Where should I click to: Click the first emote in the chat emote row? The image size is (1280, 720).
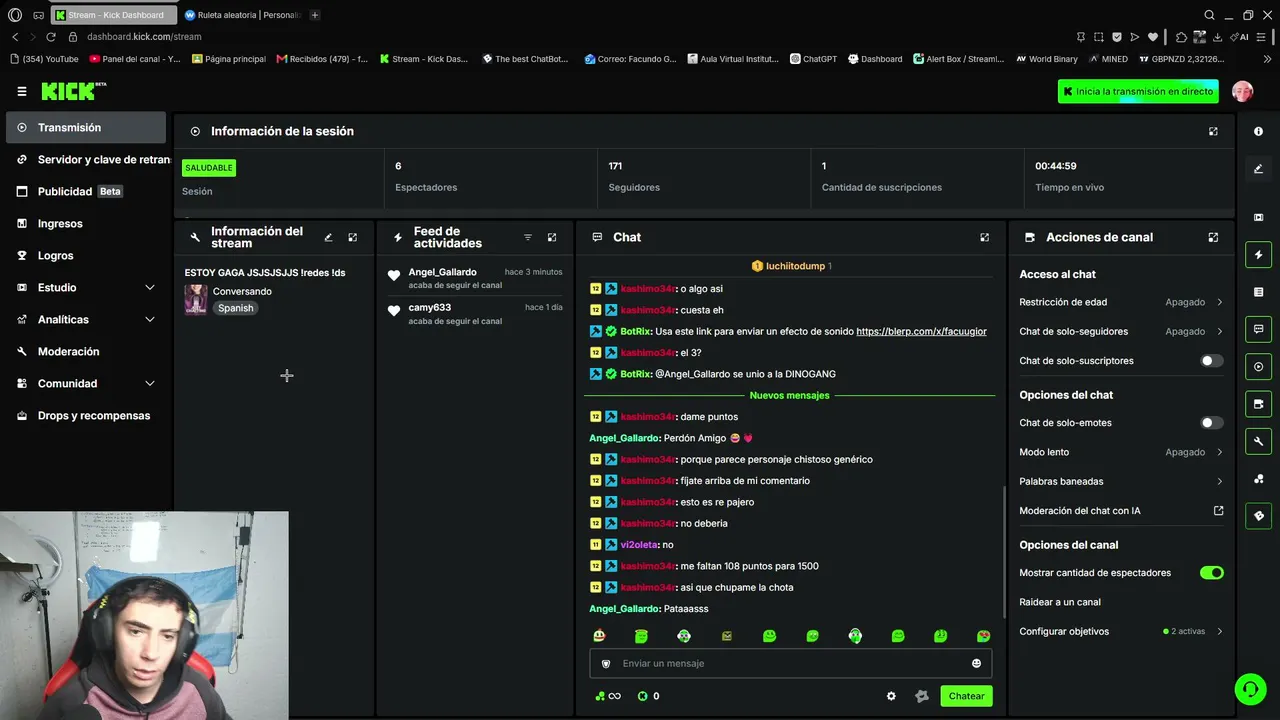coord(599,636)
